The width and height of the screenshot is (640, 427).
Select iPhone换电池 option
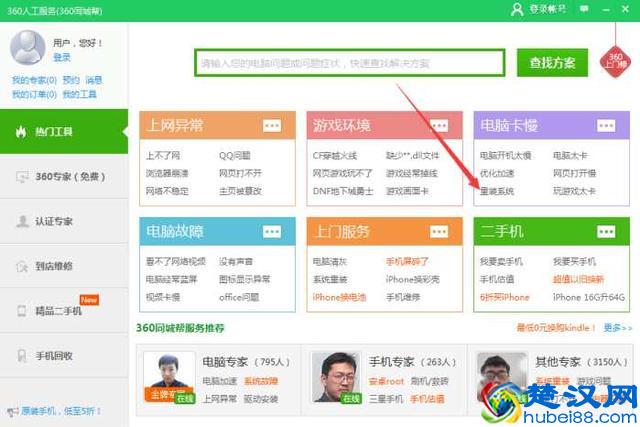click(339, 297)
